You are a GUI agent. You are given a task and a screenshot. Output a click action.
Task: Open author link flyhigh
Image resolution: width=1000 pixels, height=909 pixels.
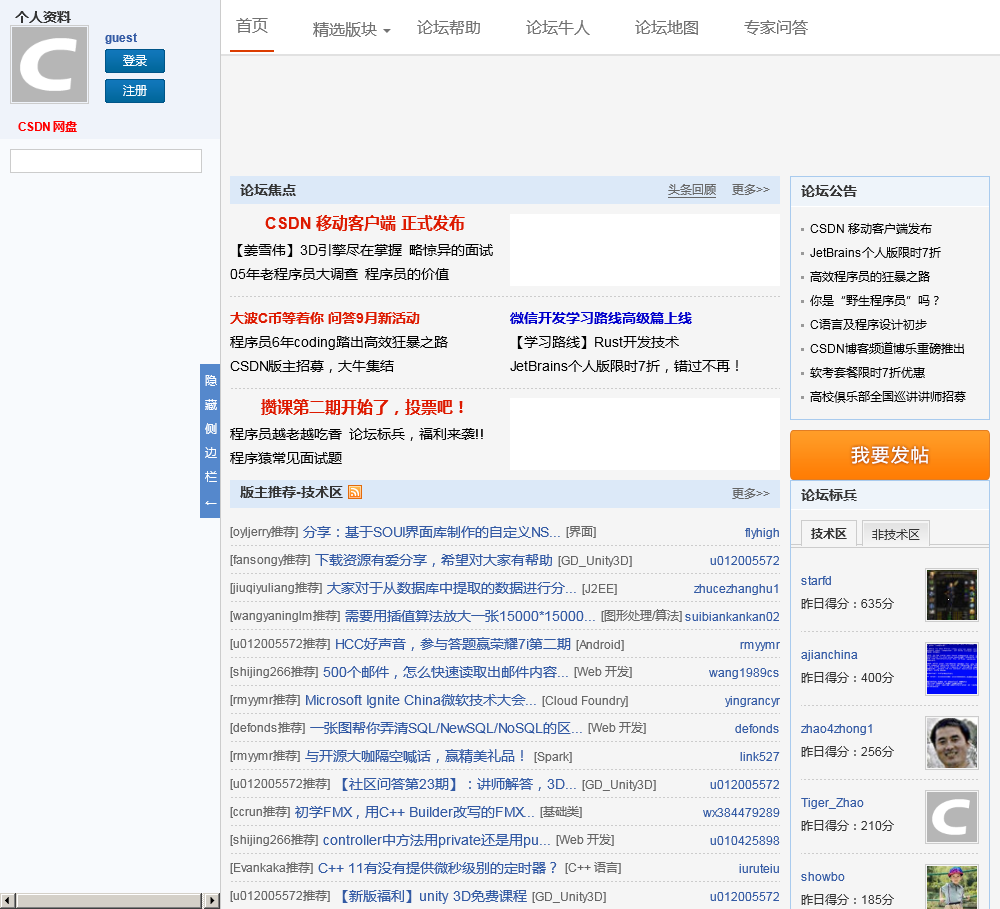tap(761, 533)
